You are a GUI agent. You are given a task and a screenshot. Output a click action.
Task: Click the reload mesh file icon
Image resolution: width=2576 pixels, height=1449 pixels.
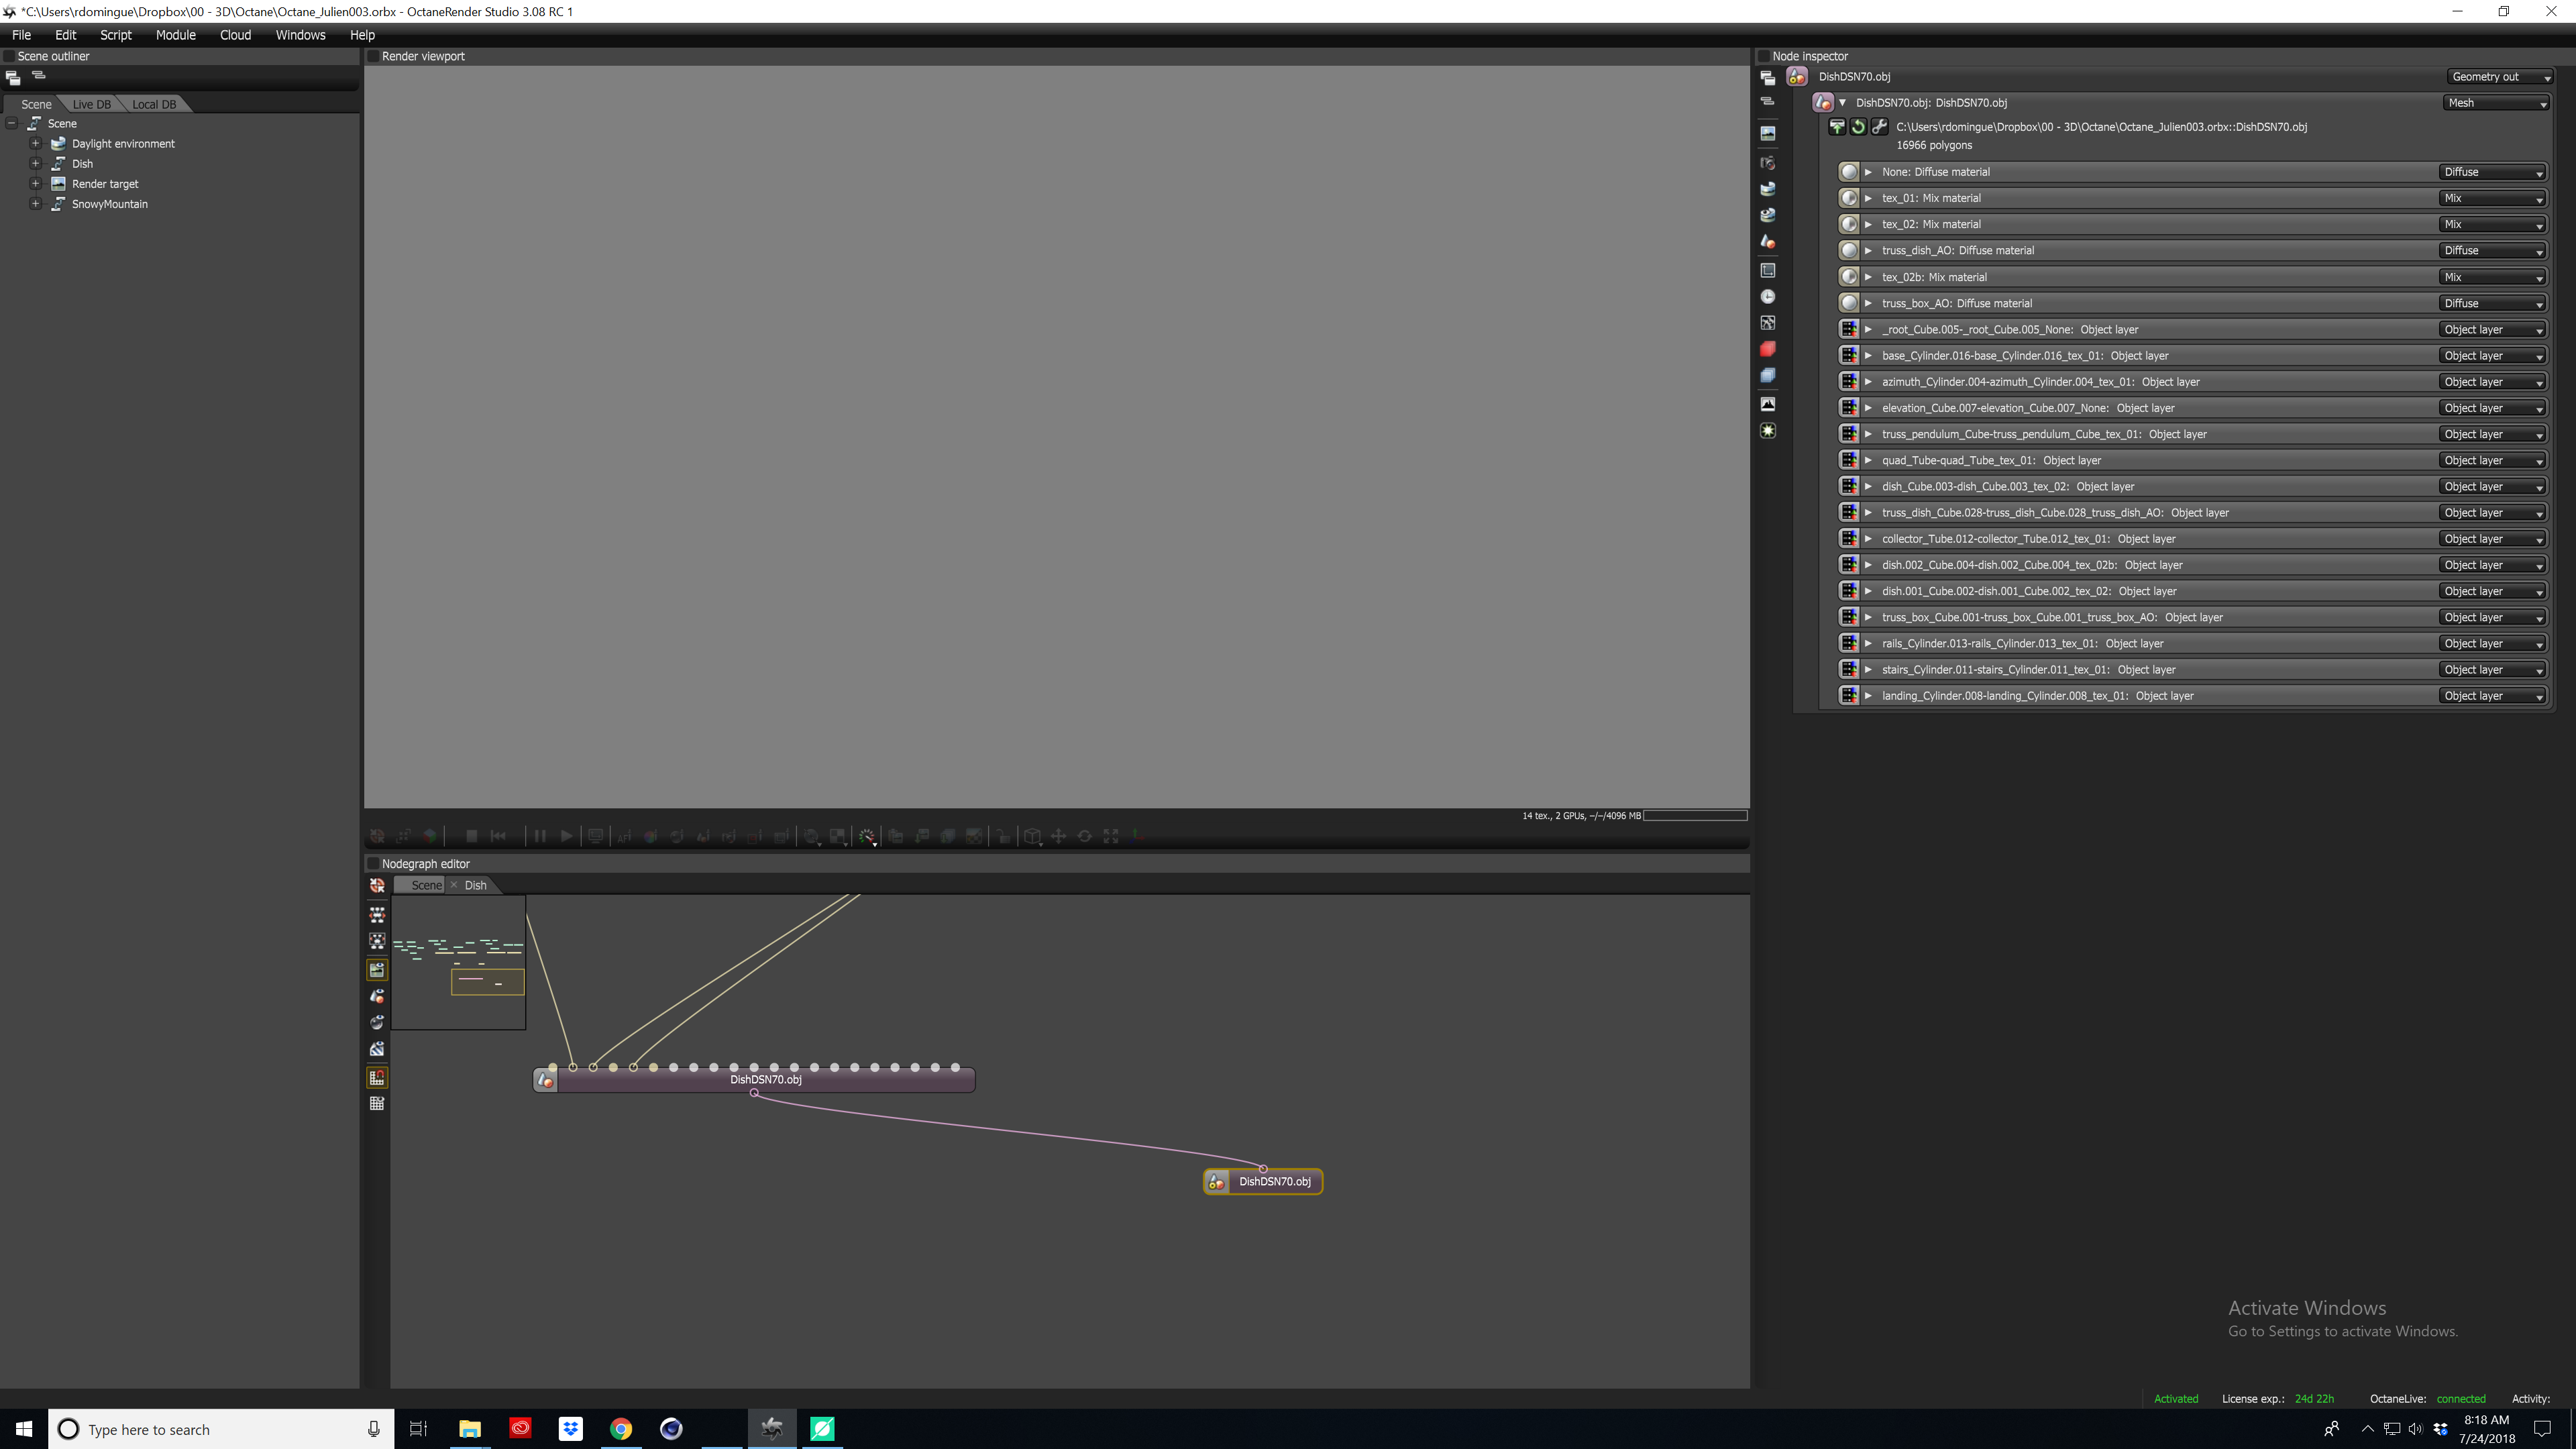(1858, 127)
